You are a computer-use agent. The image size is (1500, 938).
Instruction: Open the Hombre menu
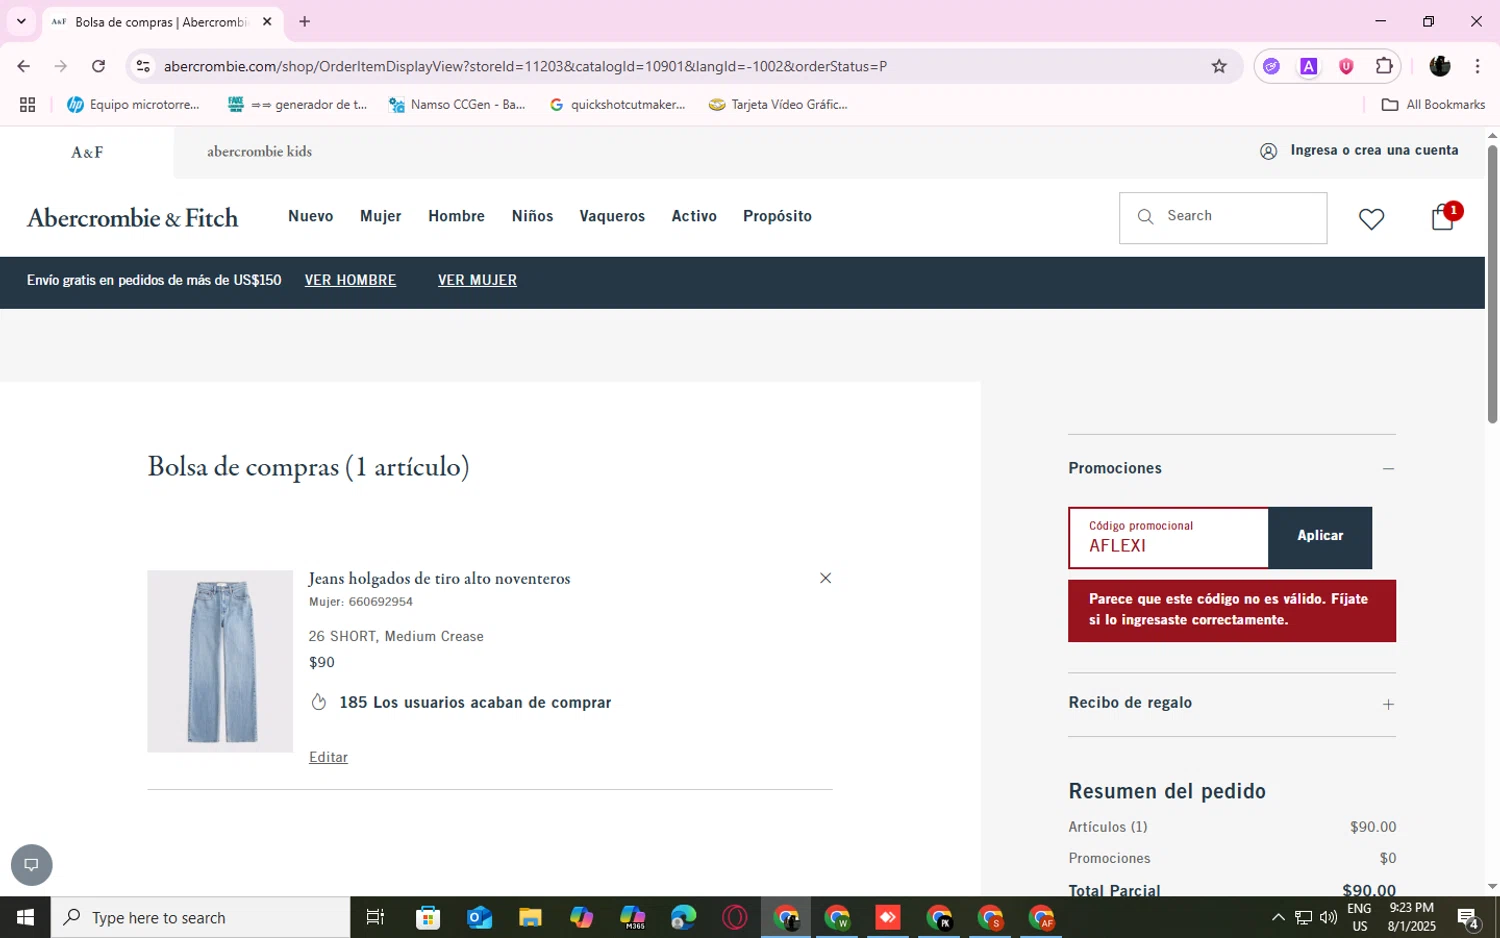456,216
